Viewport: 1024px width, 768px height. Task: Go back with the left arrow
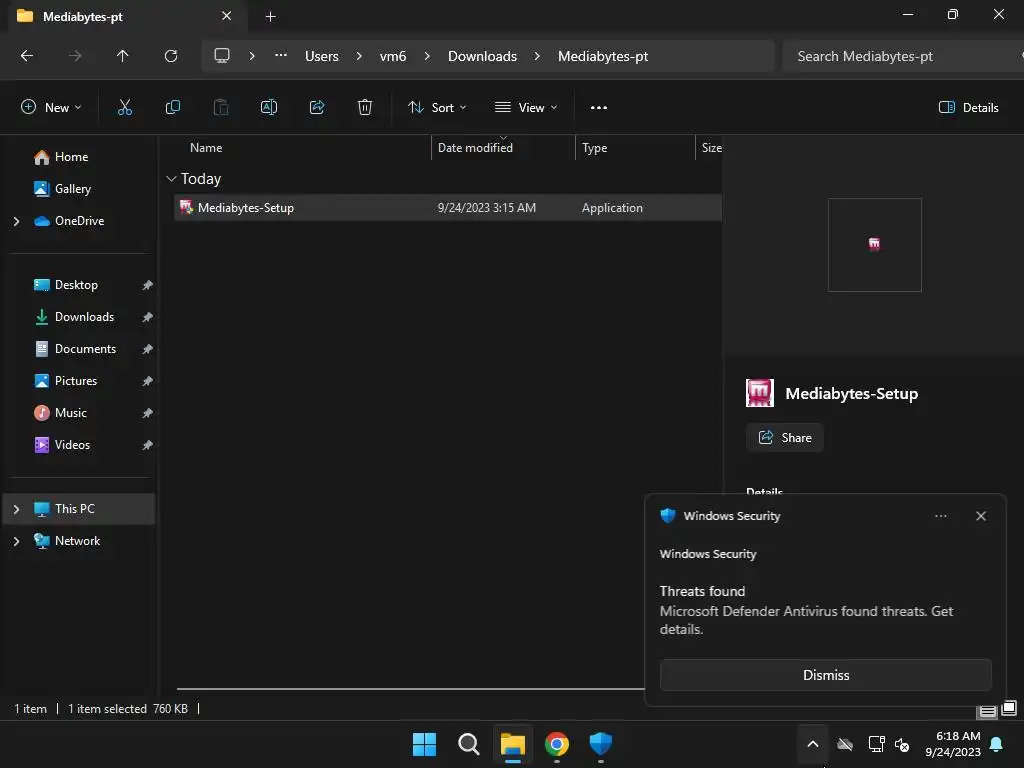tap(27, 56)
